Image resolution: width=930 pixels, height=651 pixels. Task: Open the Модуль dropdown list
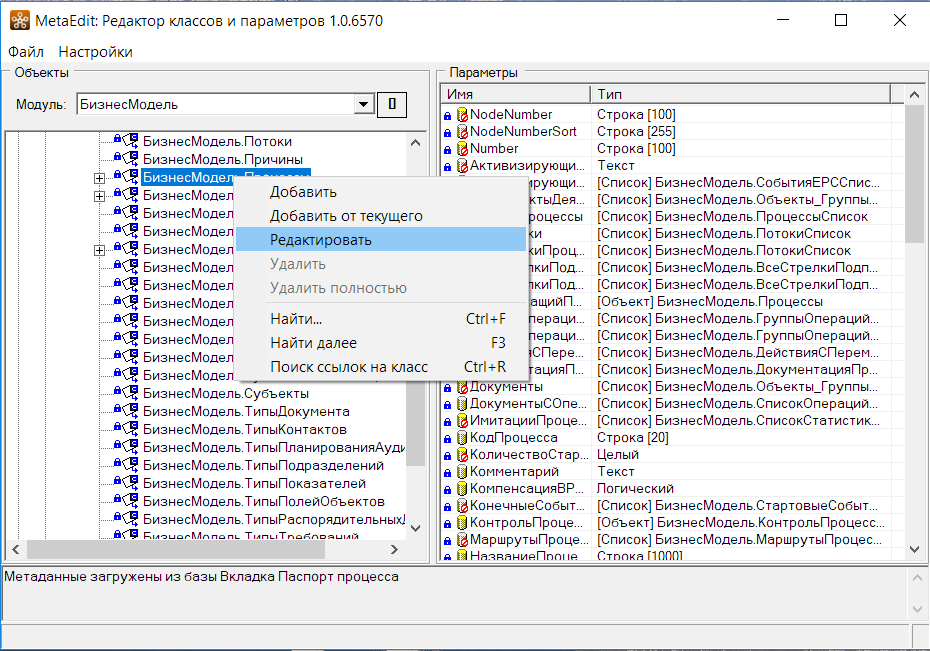tap(363, 105)
